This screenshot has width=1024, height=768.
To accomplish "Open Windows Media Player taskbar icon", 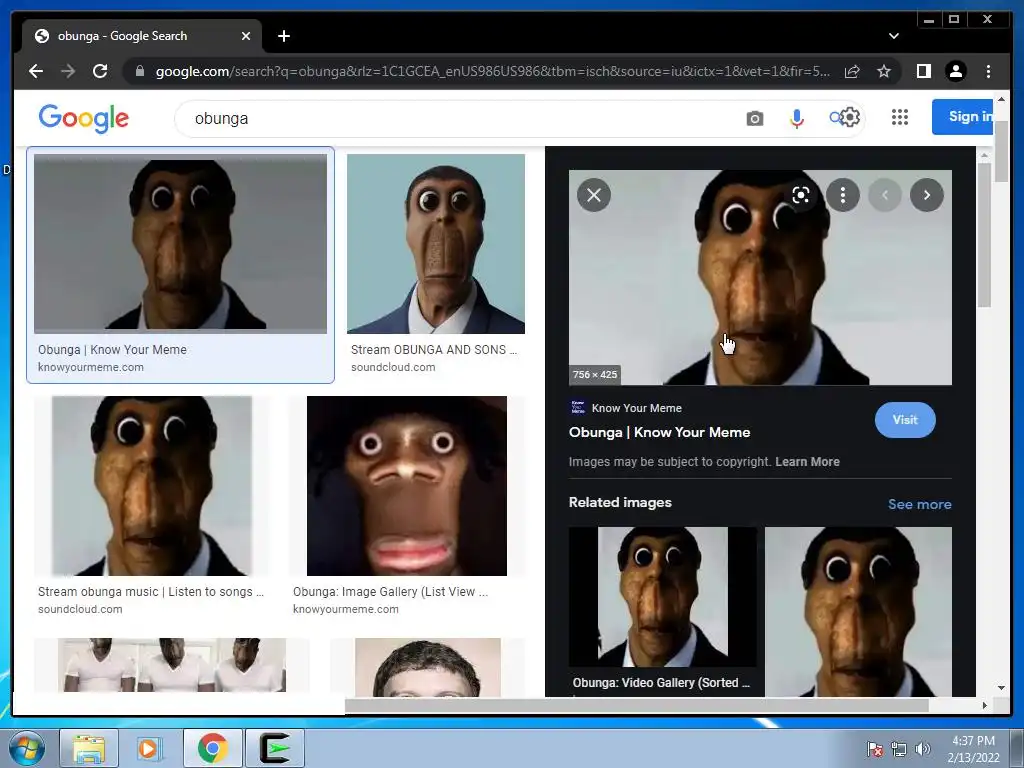I will point(150,748).
